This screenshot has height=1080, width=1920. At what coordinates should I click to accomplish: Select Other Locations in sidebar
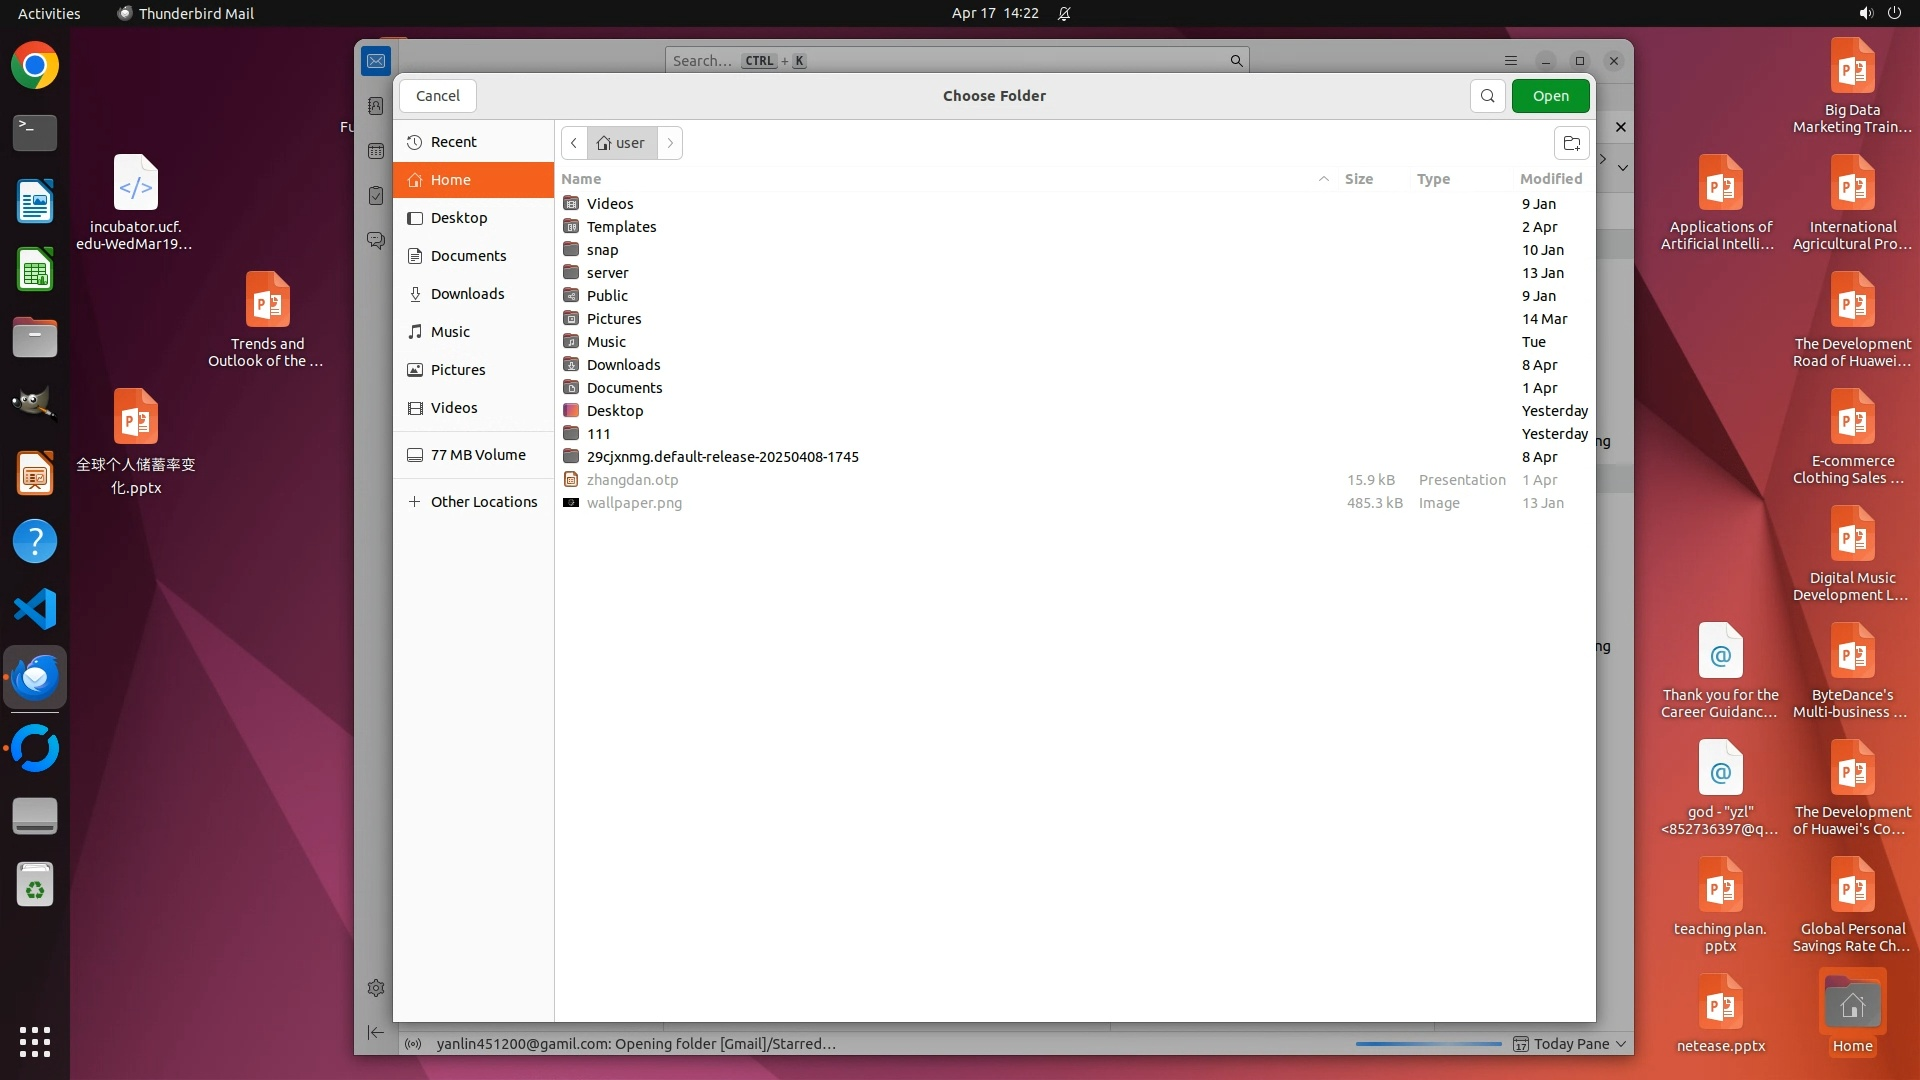[x=483, y=502]
